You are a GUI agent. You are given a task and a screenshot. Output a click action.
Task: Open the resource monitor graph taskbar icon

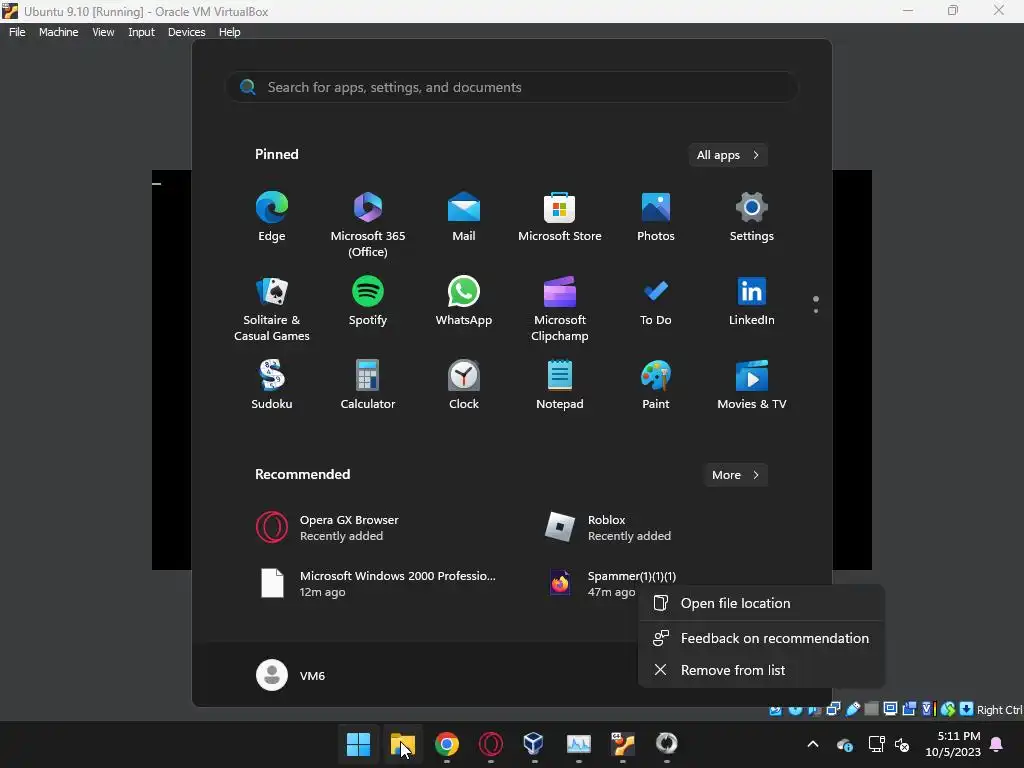[579, 744]
